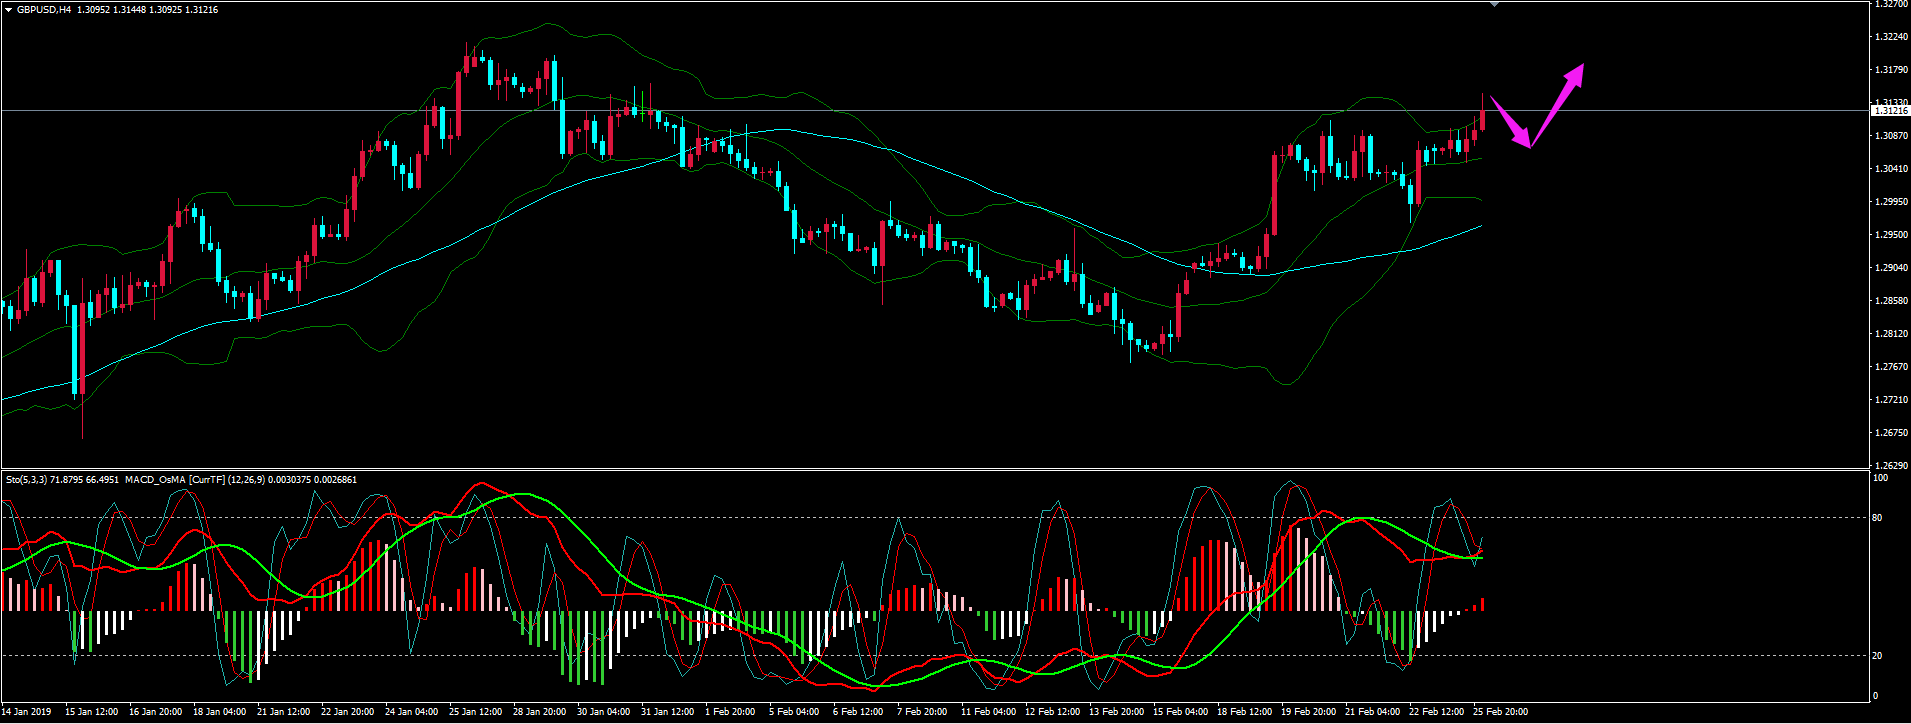Click the 1.26750 price axis label

1890,433
